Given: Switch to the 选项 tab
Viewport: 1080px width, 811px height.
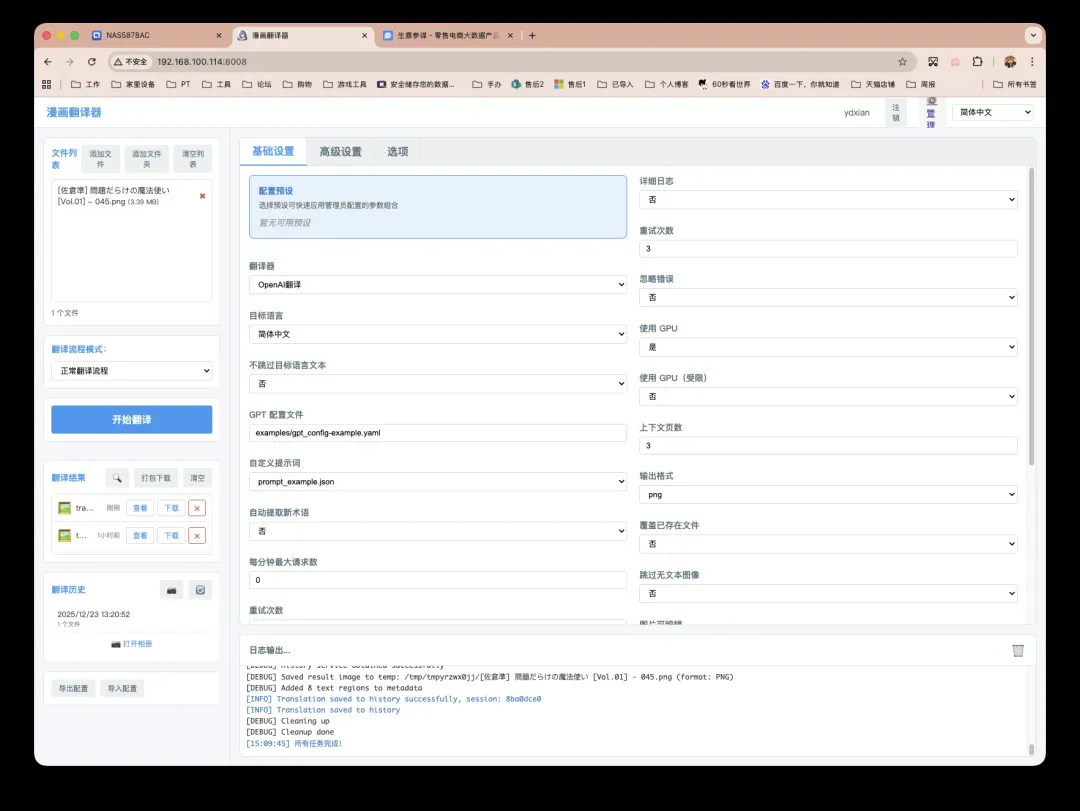Looking at the screenshot, I should click(x=397, y=152).
